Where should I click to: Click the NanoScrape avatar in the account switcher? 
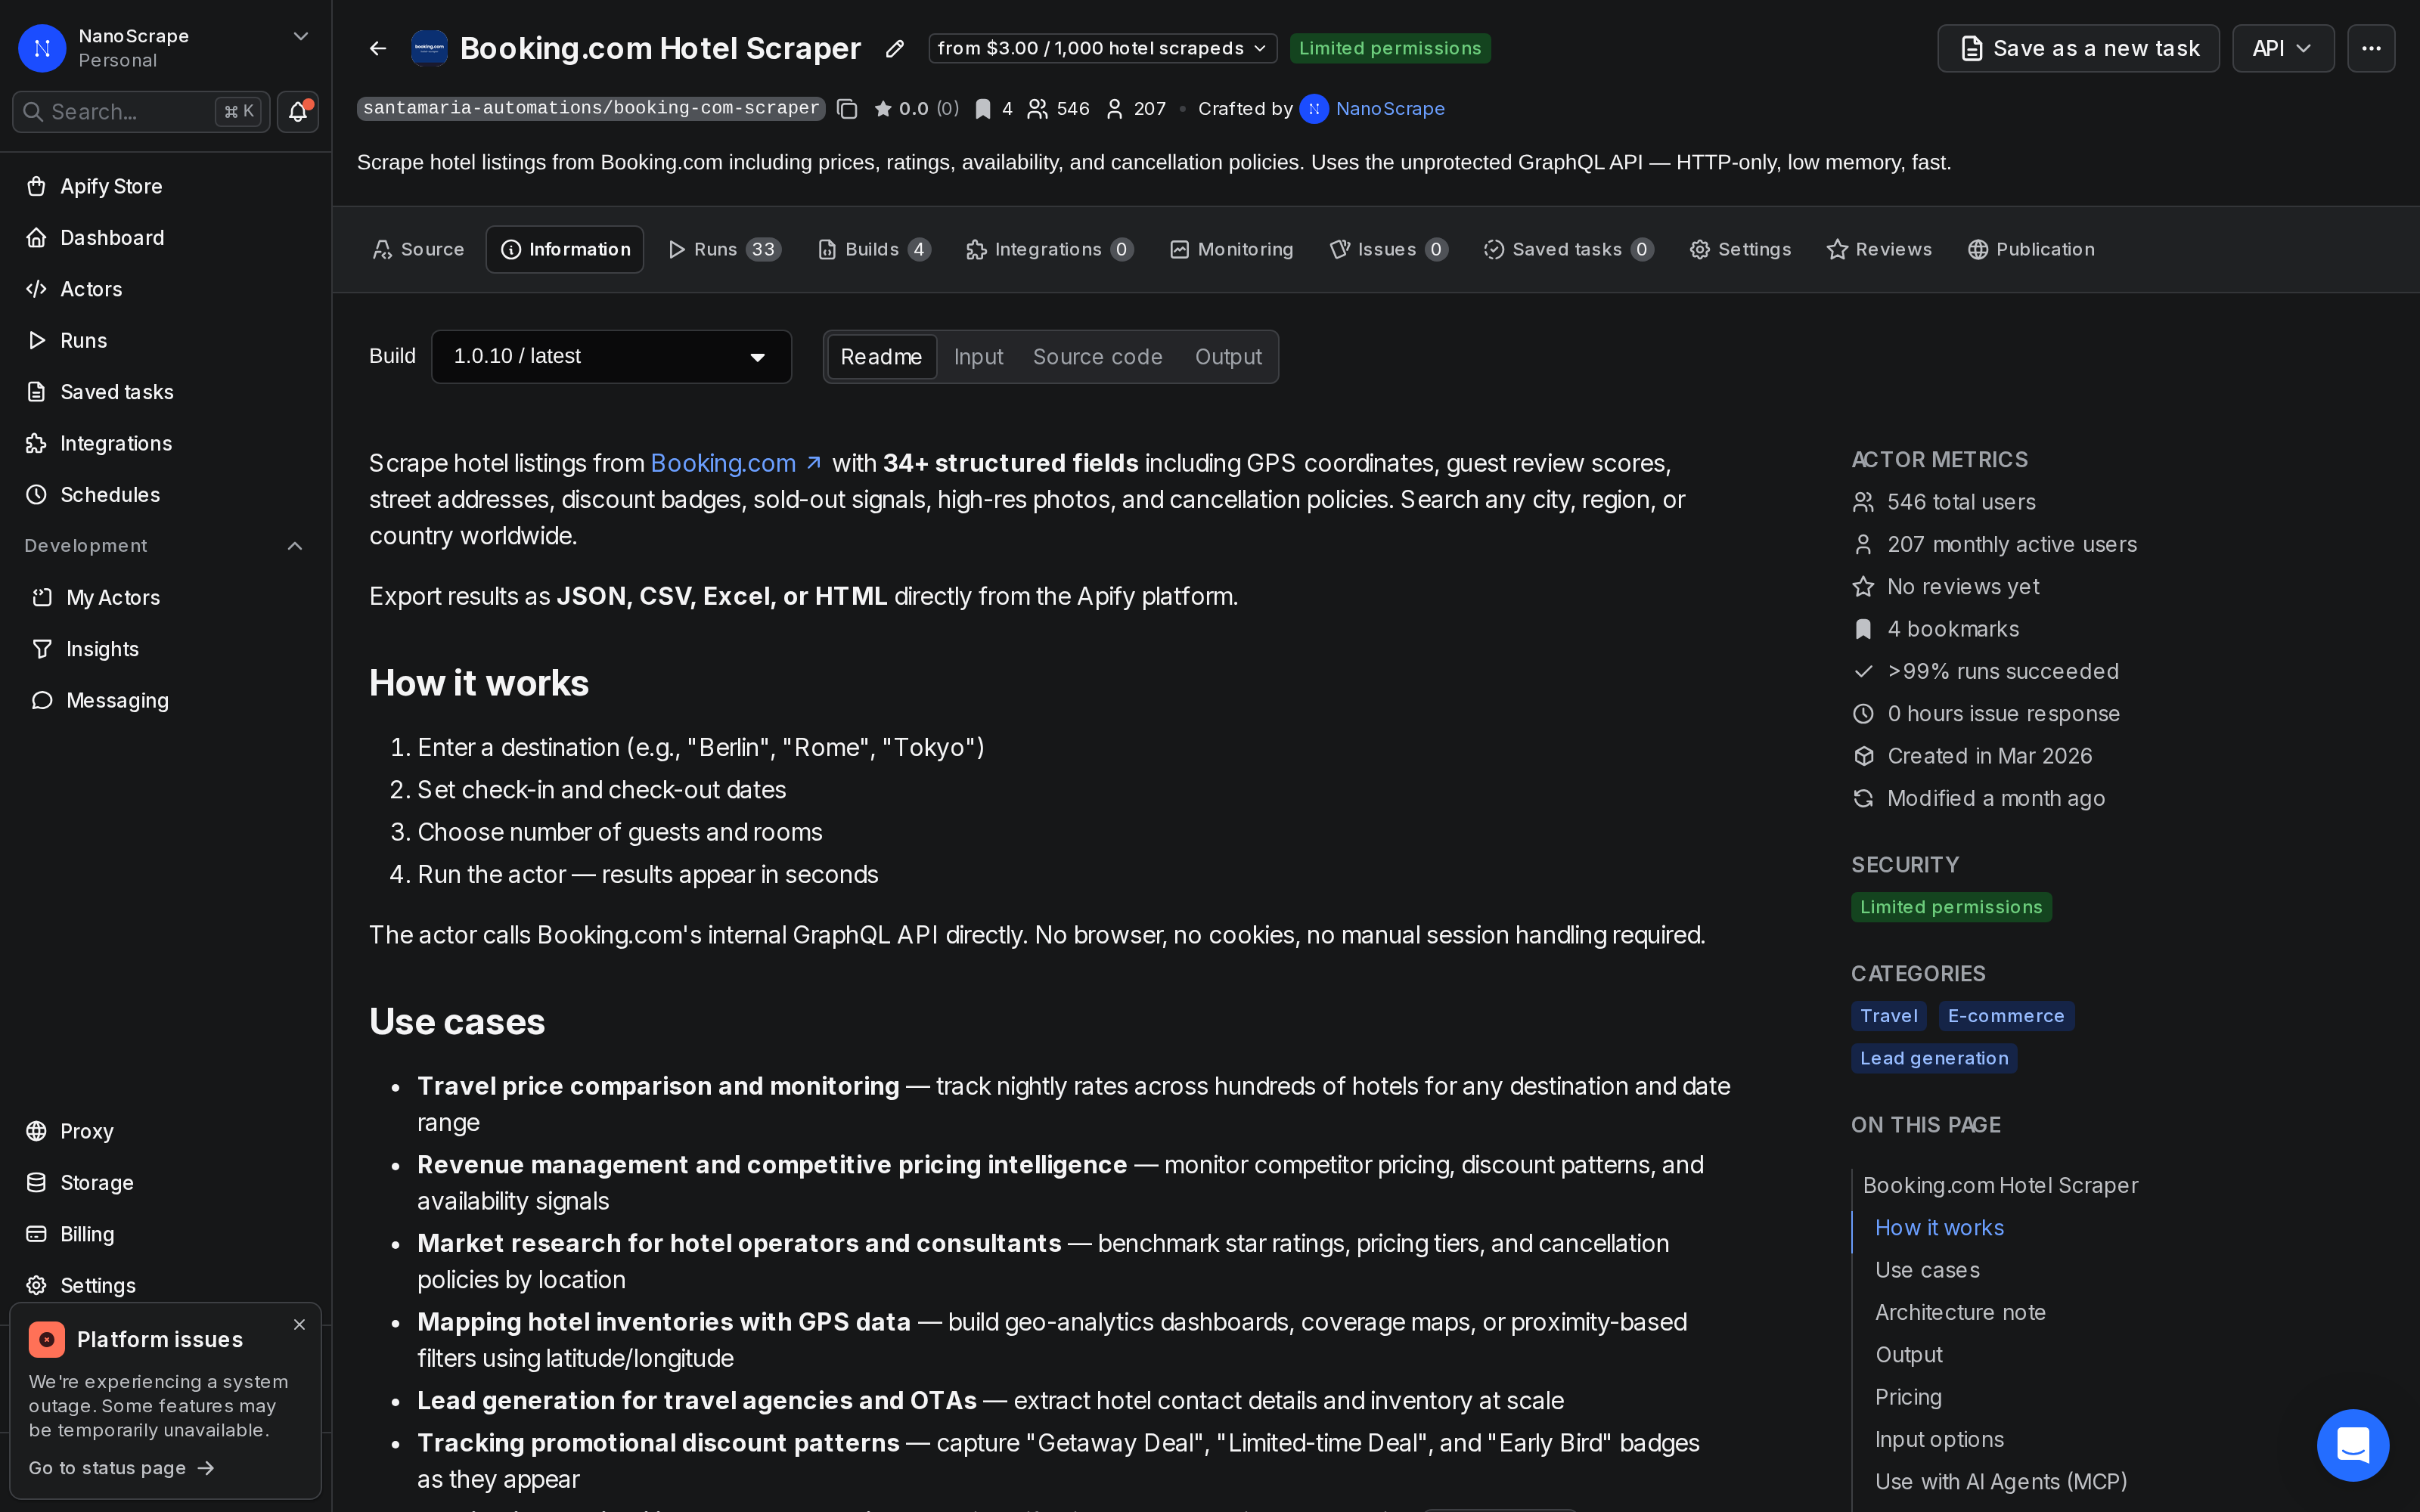coord(42,48)
